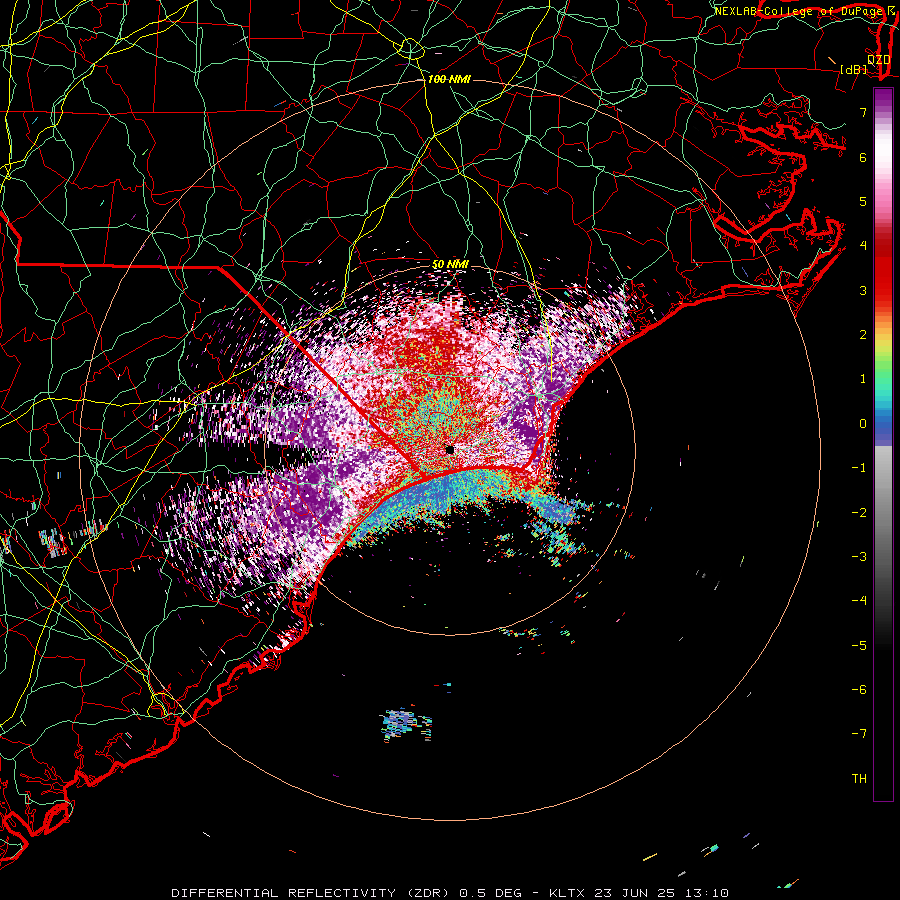The width and height of the screenshot is (900, 900).
Task: Click the ZDR color scale bar
Action: (883, 444)
